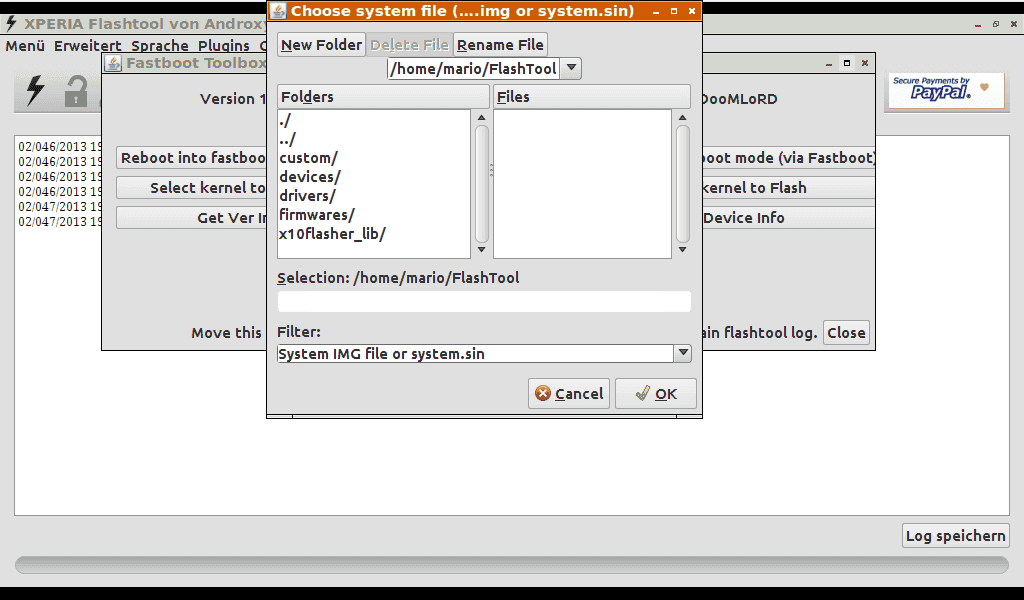Screen dimensions: 1024x600
Task: Click the Files column header
Action: [x=592, y=97]
